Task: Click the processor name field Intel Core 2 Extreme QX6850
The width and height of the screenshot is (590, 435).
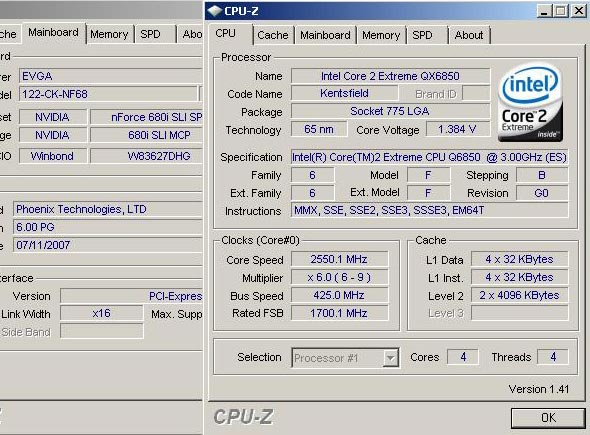Action: 390,76
